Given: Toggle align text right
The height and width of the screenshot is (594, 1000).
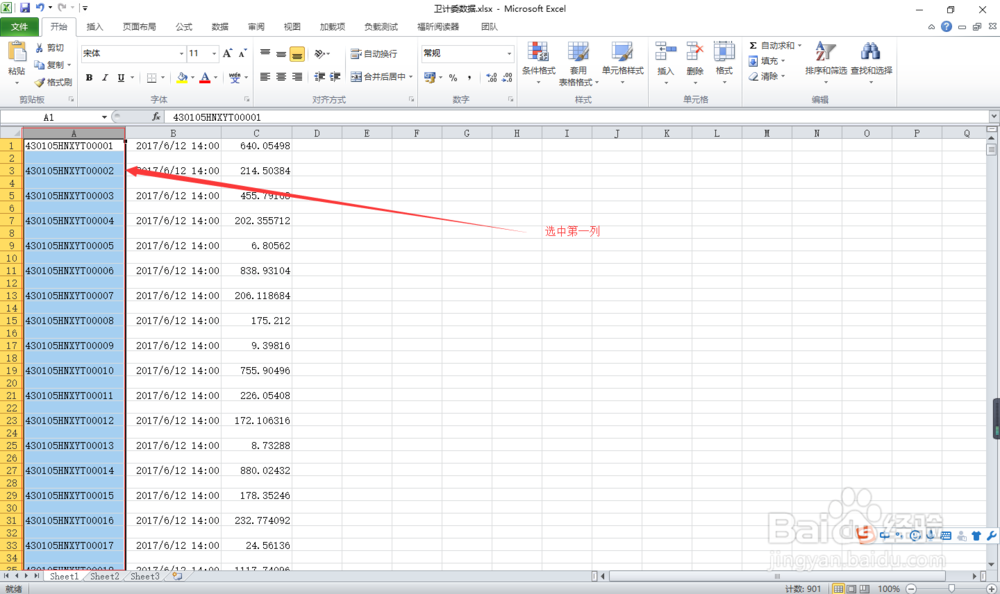Looking at the screenshot, I should [297, 77].
